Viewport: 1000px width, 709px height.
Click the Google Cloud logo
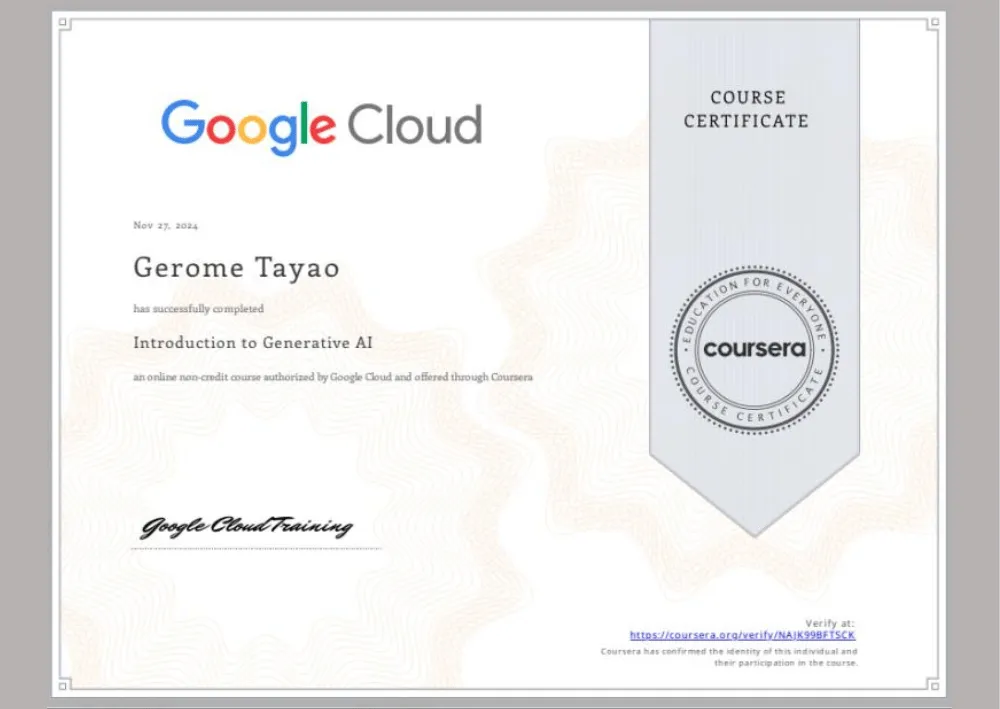point(321,126)
